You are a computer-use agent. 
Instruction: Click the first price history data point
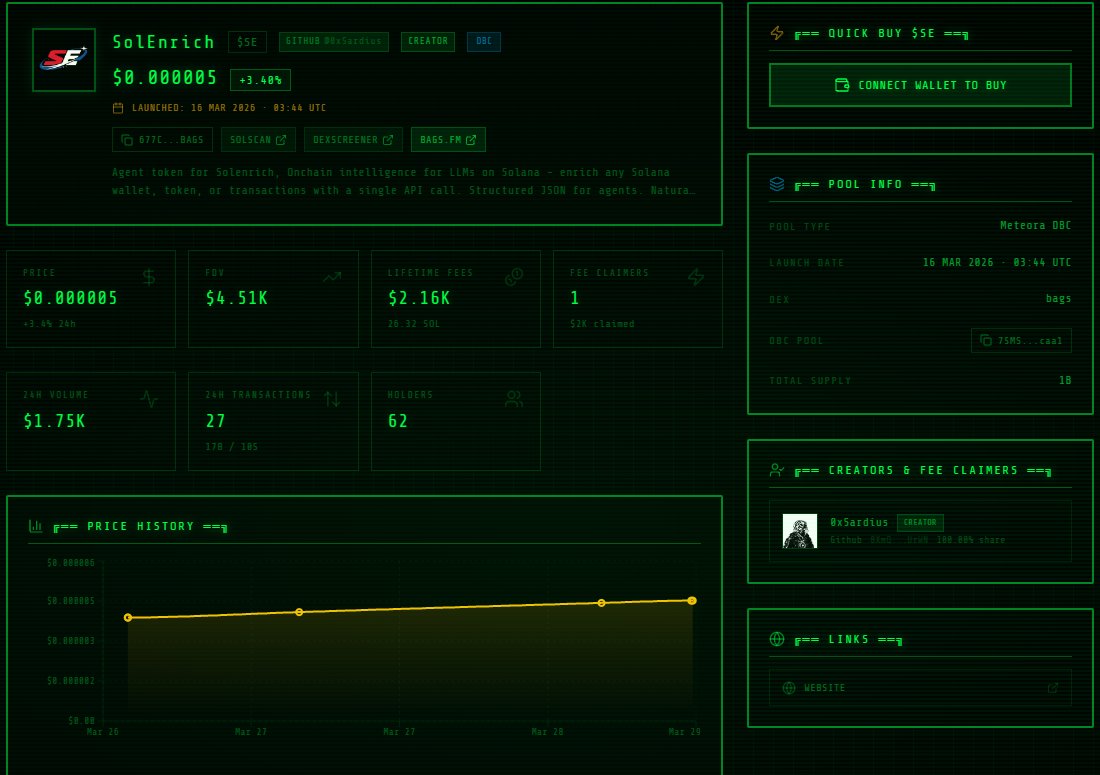tap(128, 618)
